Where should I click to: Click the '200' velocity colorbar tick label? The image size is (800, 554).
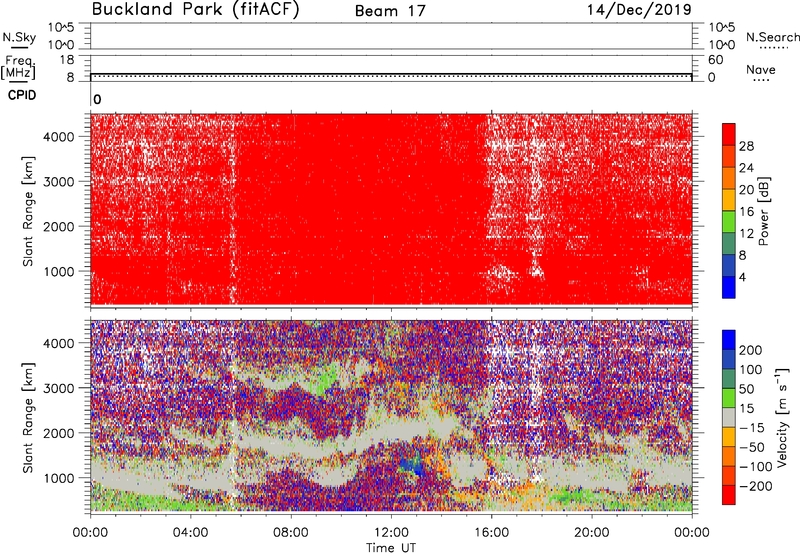click(x=751, y=350)
